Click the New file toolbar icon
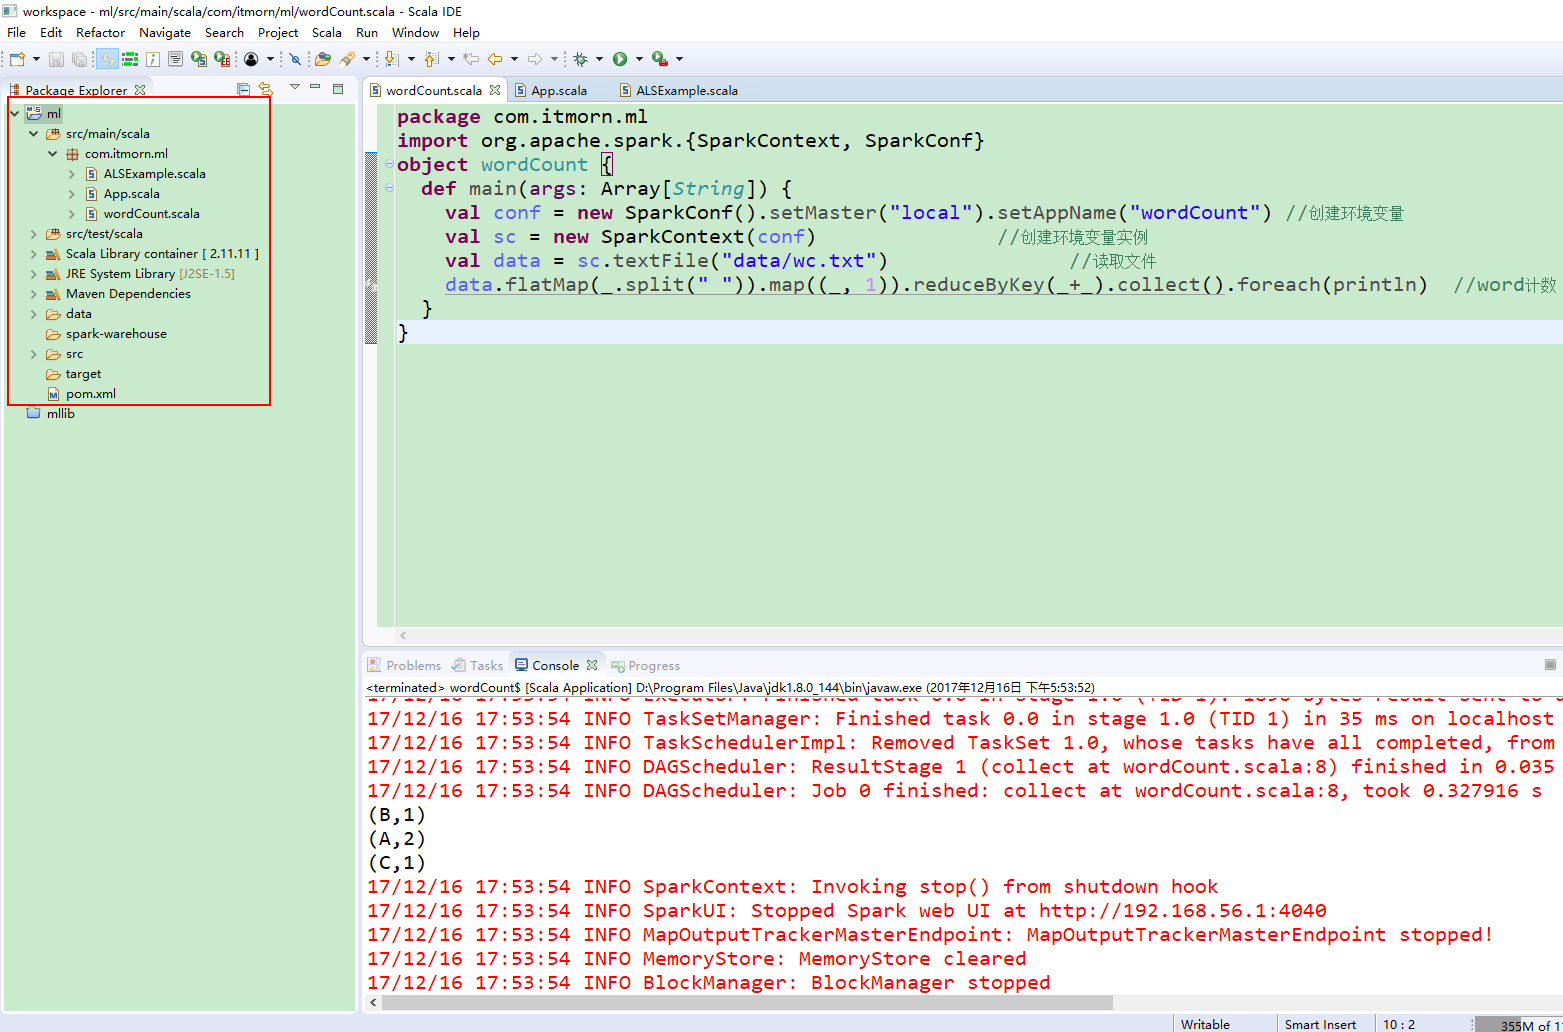 point(17,59)
